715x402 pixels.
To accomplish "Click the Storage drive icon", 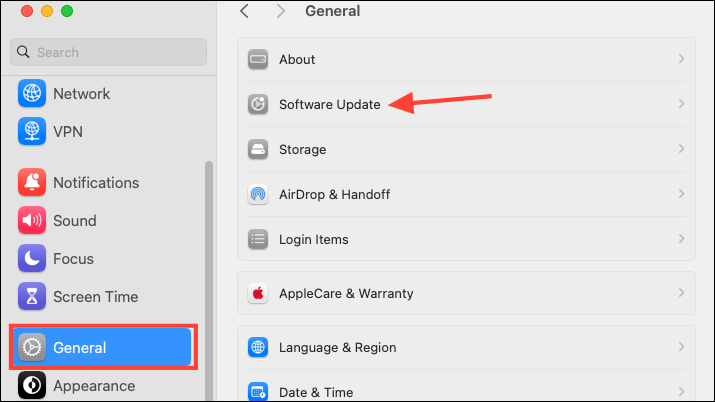I will 258,149.
